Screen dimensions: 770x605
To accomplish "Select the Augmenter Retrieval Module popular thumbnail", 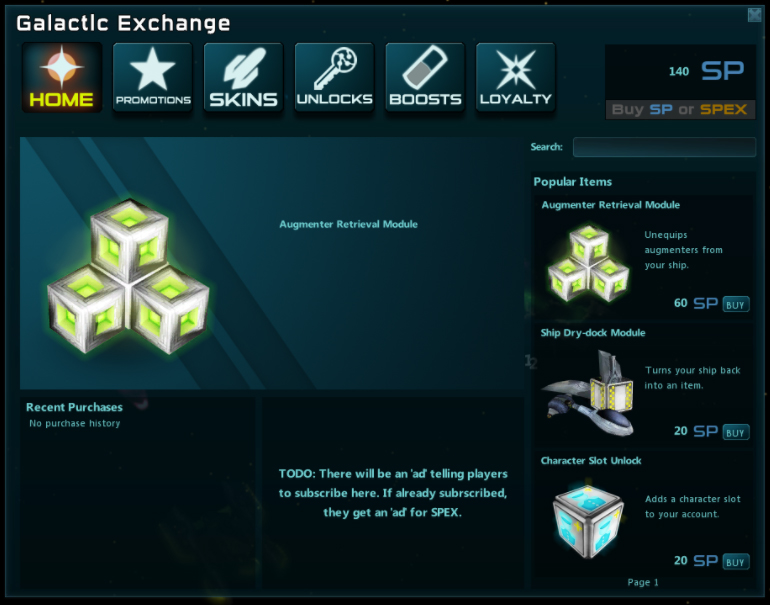I will [x=588, y=263].
